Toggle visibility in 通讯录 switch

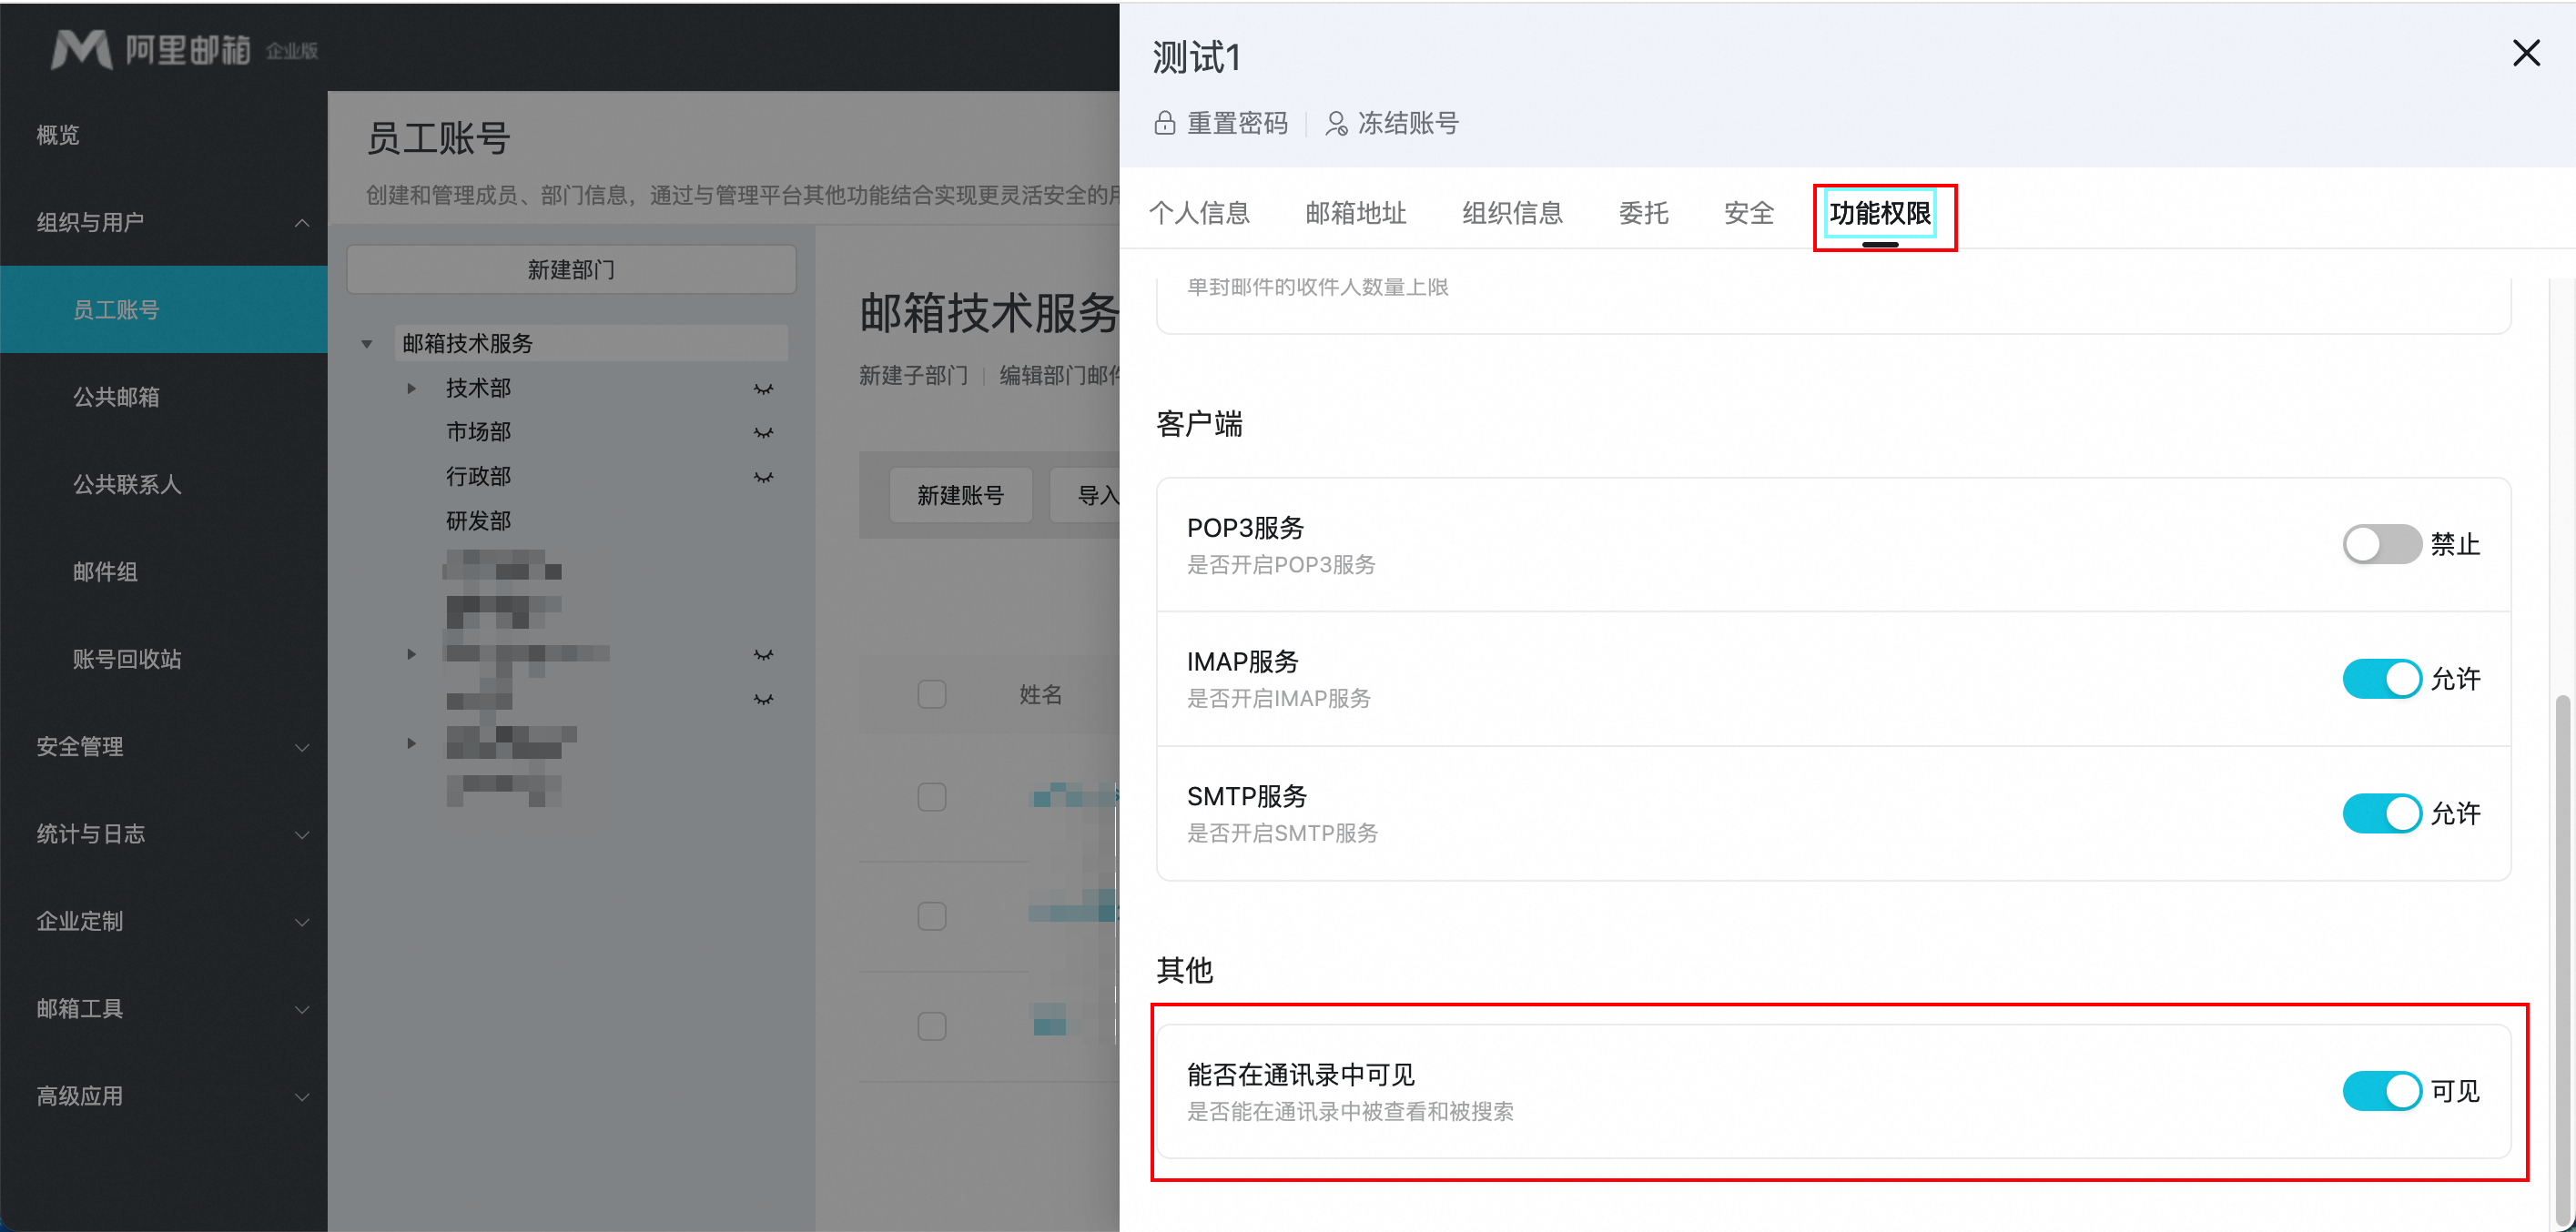click(2381, 1091)
